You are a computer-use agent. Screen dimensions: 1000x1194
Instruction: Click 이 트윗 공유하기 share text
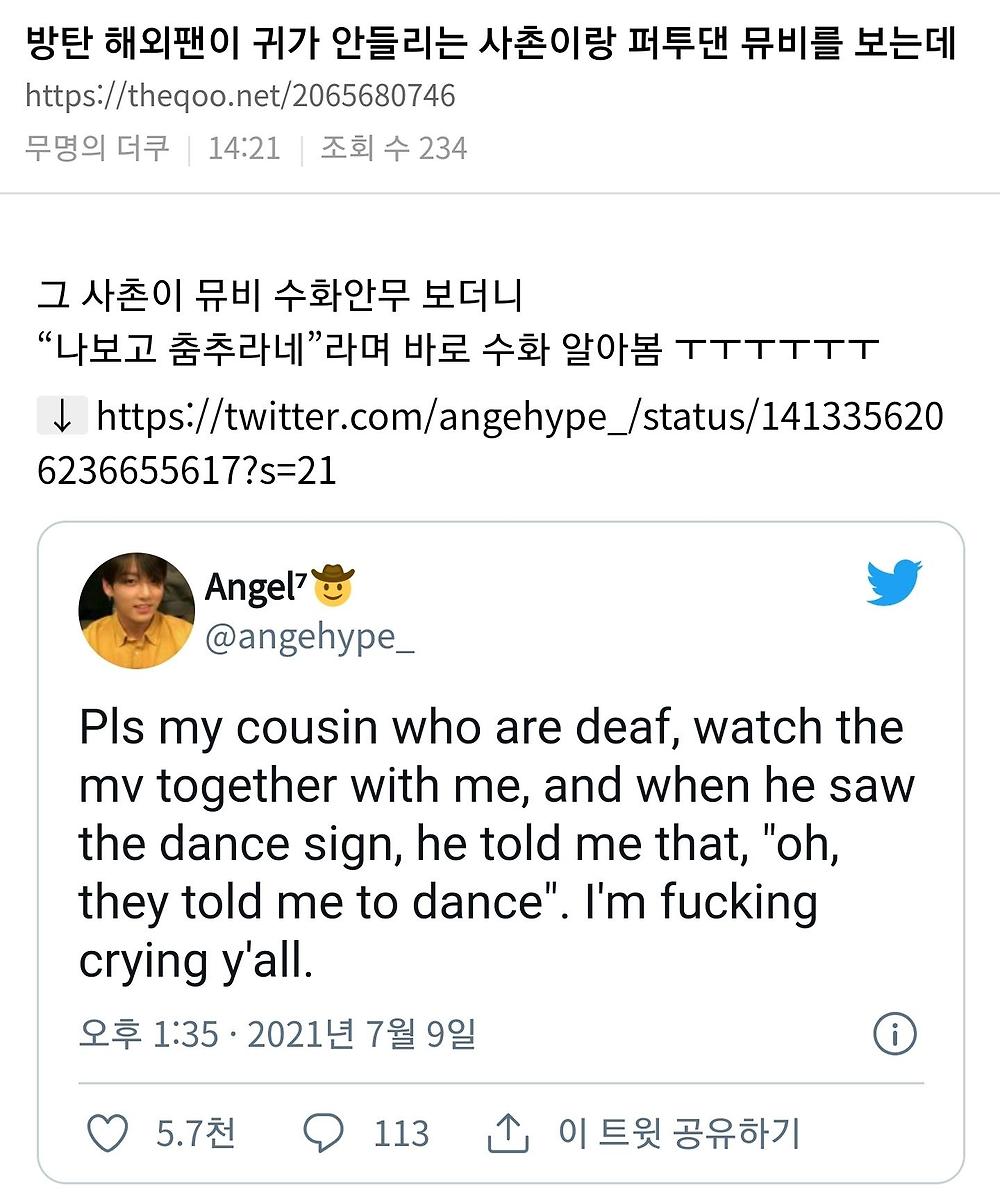click(680, 1134)
